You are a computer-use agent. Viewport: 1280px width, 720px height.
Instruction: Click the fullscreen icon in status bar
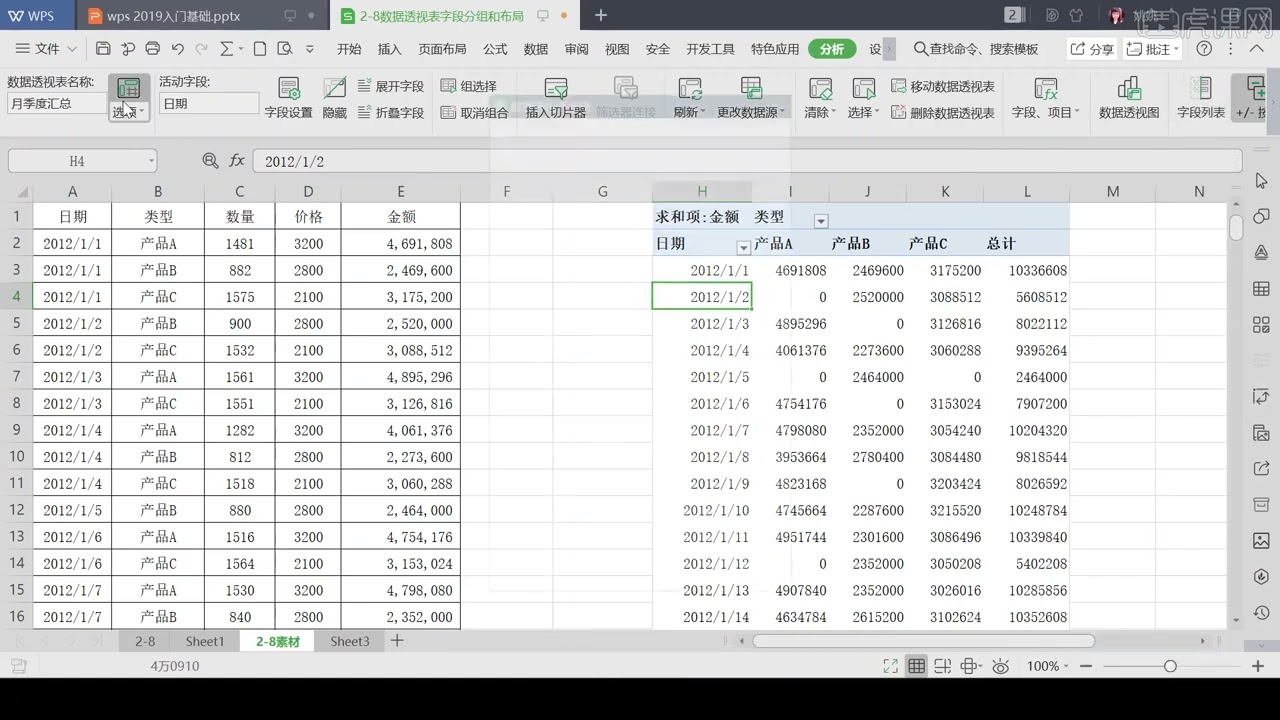(x=891, y=666)
